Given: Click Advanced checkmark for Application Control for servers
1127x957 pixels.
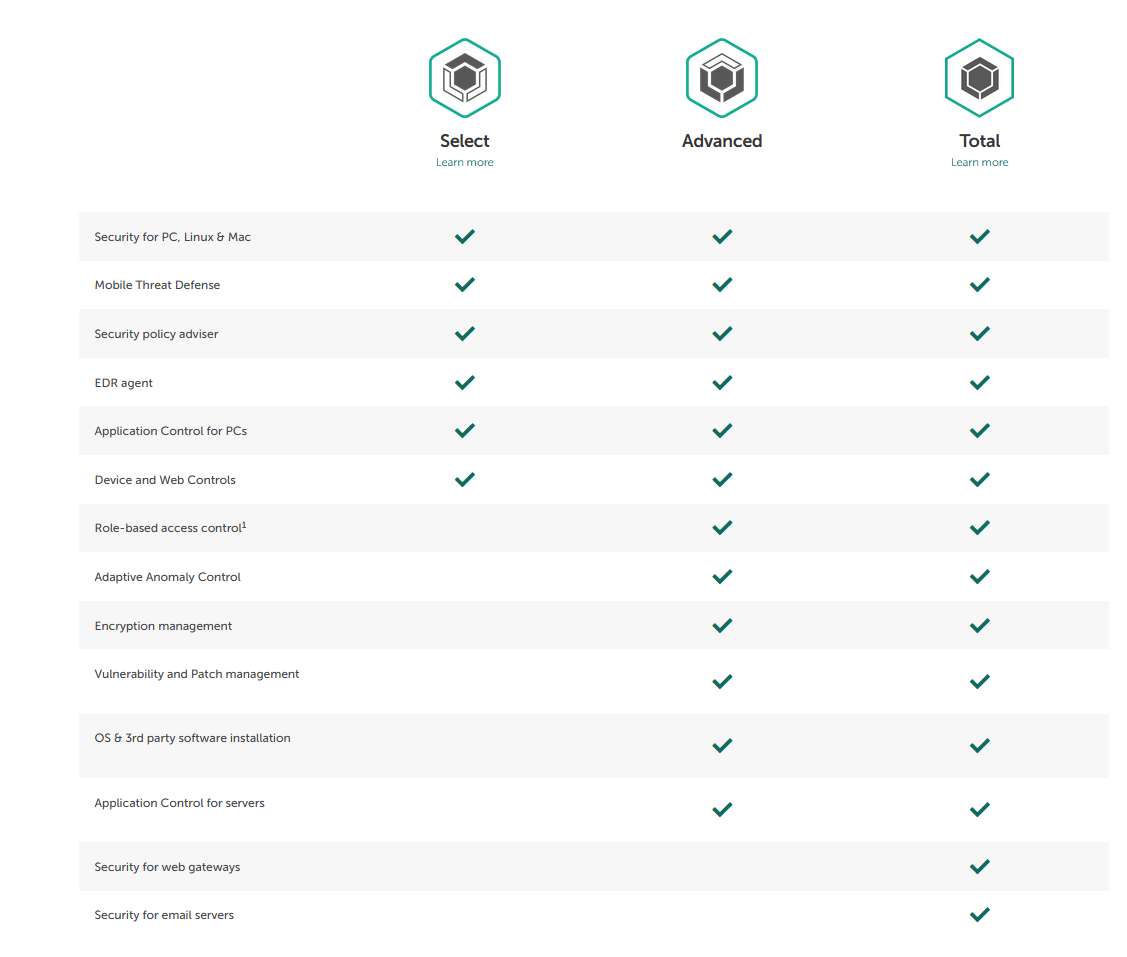Looking at the screenshot, I should [722, 809].
